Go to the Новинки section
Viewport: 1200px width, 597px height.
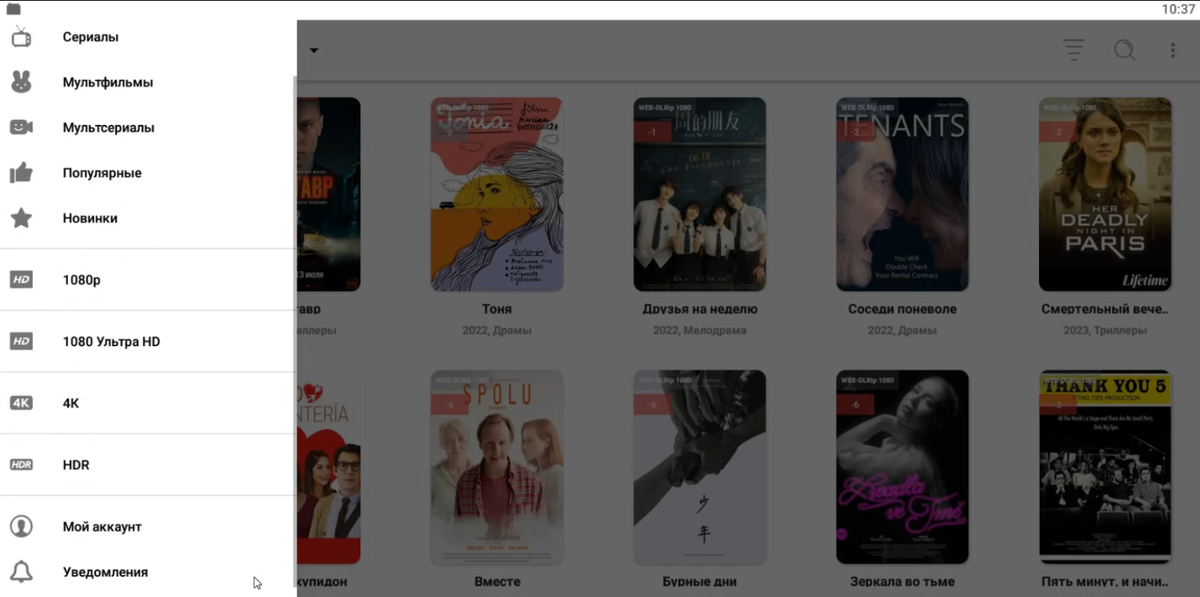click(148, 218)
